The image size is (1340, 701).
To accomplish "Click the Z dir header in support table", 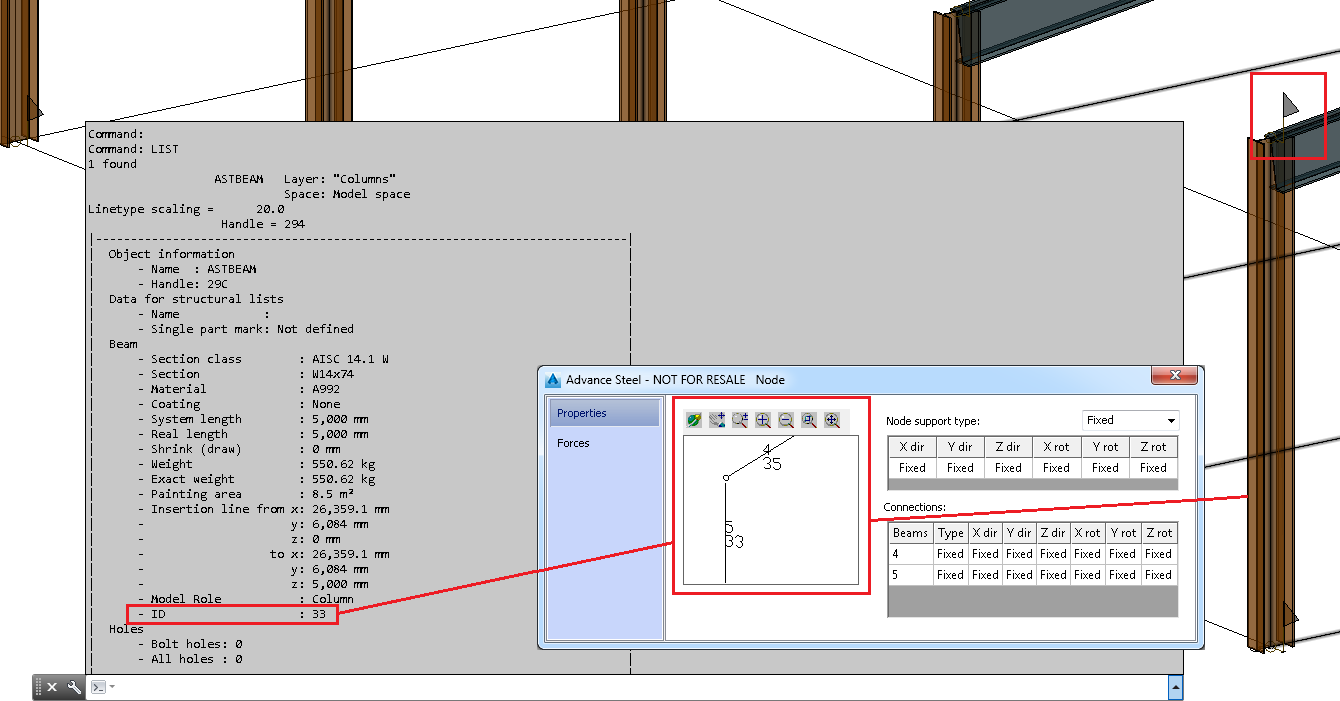I will [1008, 447].
